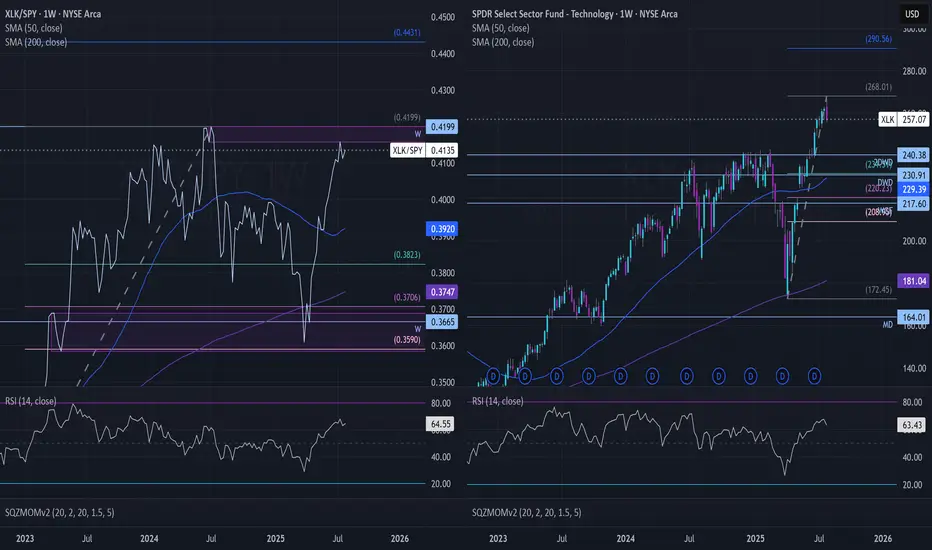This screenshot has width=932, height=550.
Task: Click the XLK/SPY 0.4135 current price label
Action: tap(424, 150)
